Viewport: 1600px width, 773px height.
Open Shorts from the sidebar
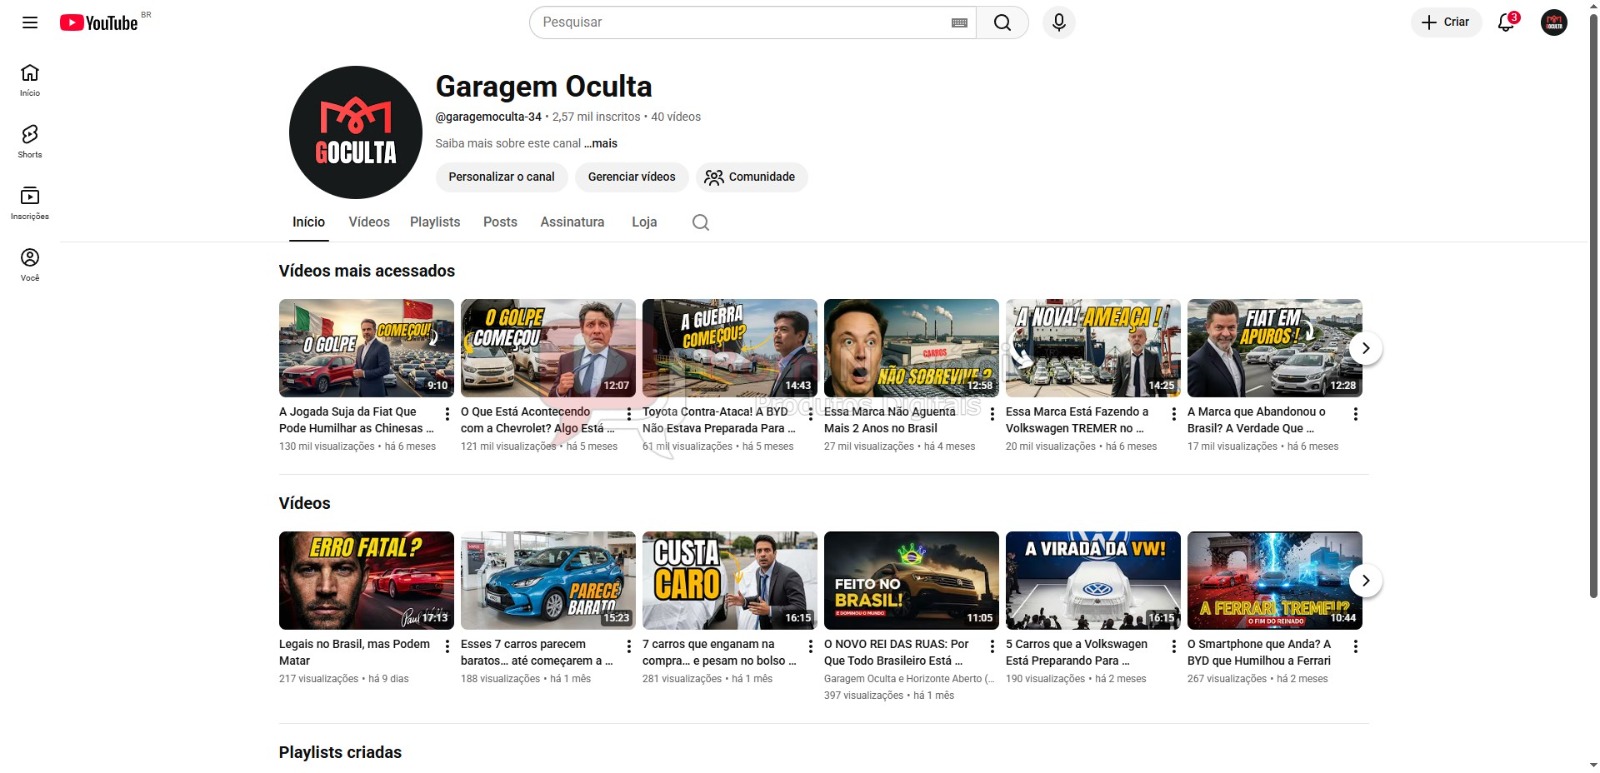pos(30,141)
